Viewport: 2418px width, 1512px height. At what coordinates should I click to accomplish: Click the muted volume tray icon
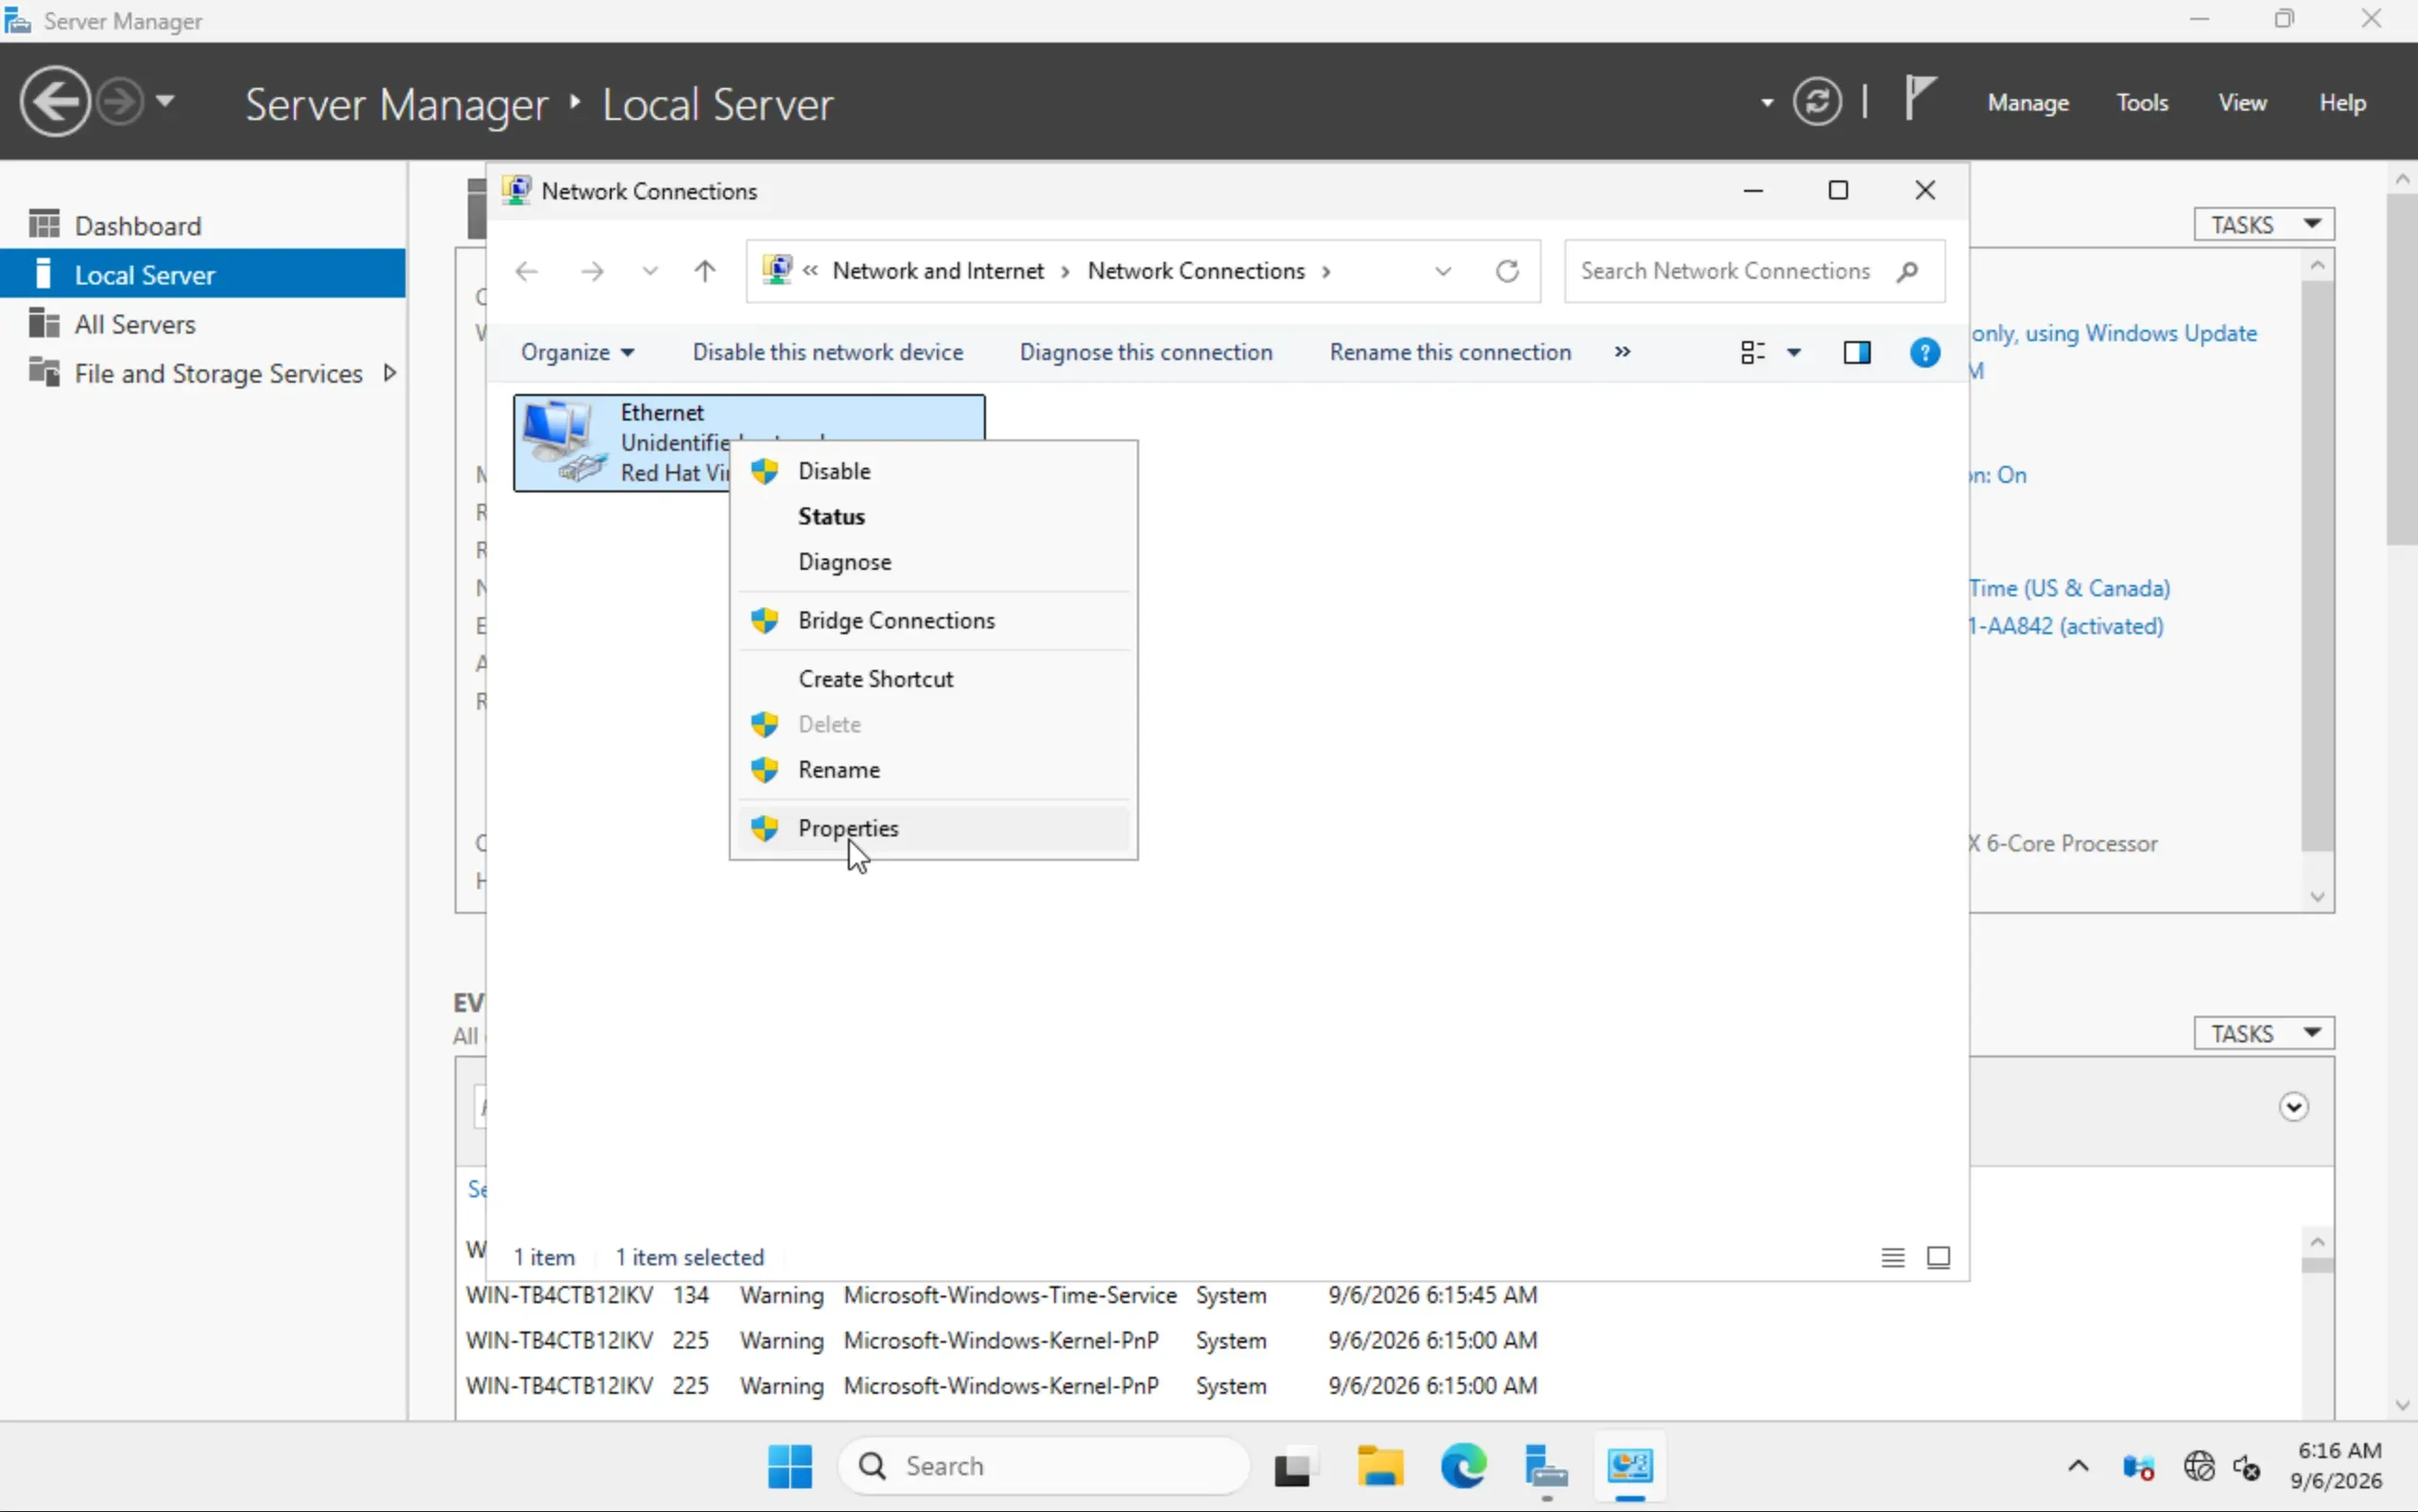(x=2246, y=1466)
